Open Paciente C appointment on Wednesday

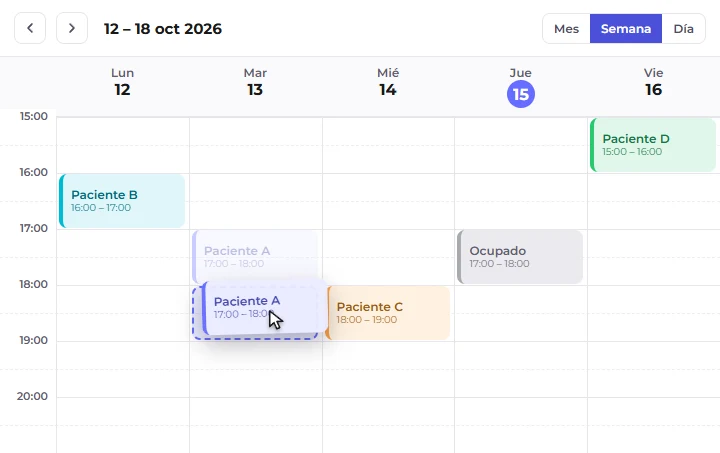click(x=388, y=313)
